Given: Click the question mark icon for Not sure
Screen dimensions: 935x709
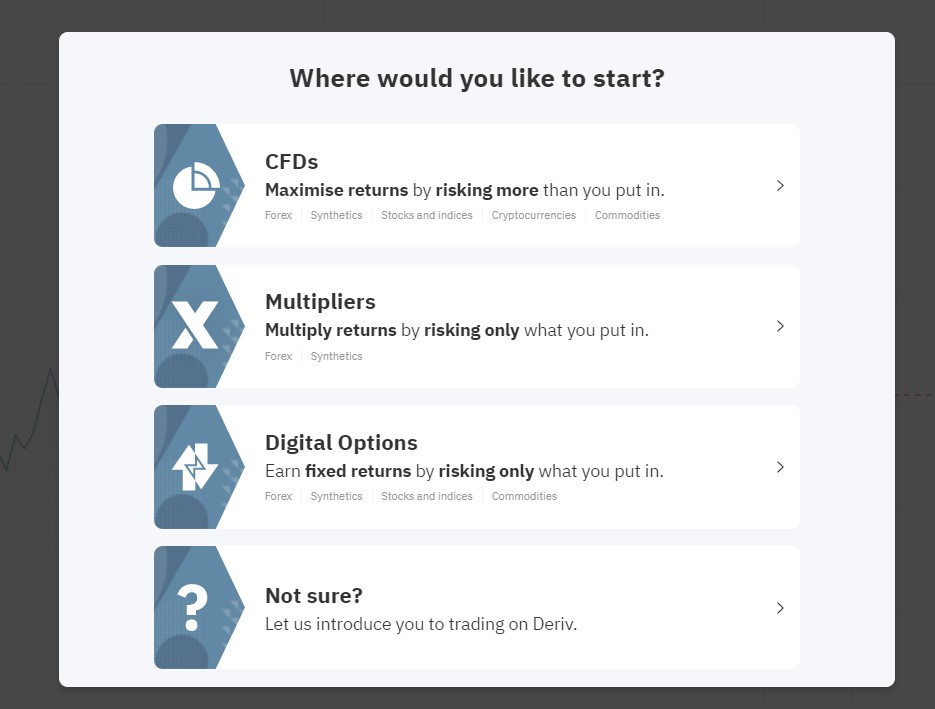Looking at the screenshot, I should (x=192, y=608).
